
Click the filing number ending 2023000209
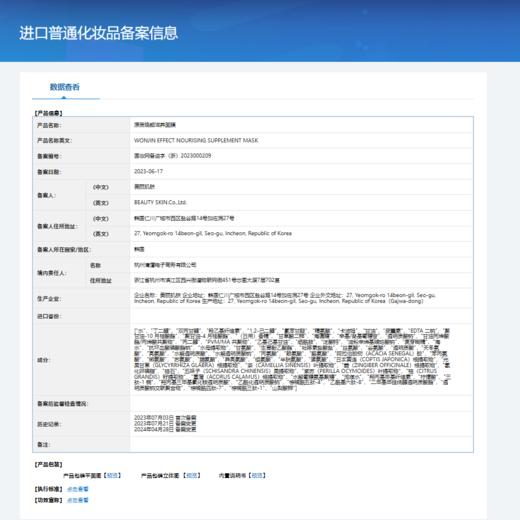(172, 156)
